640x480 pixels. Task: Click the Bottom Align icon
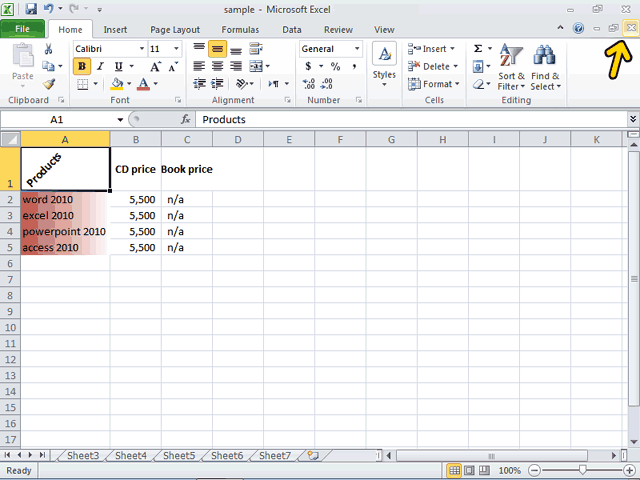236,49
